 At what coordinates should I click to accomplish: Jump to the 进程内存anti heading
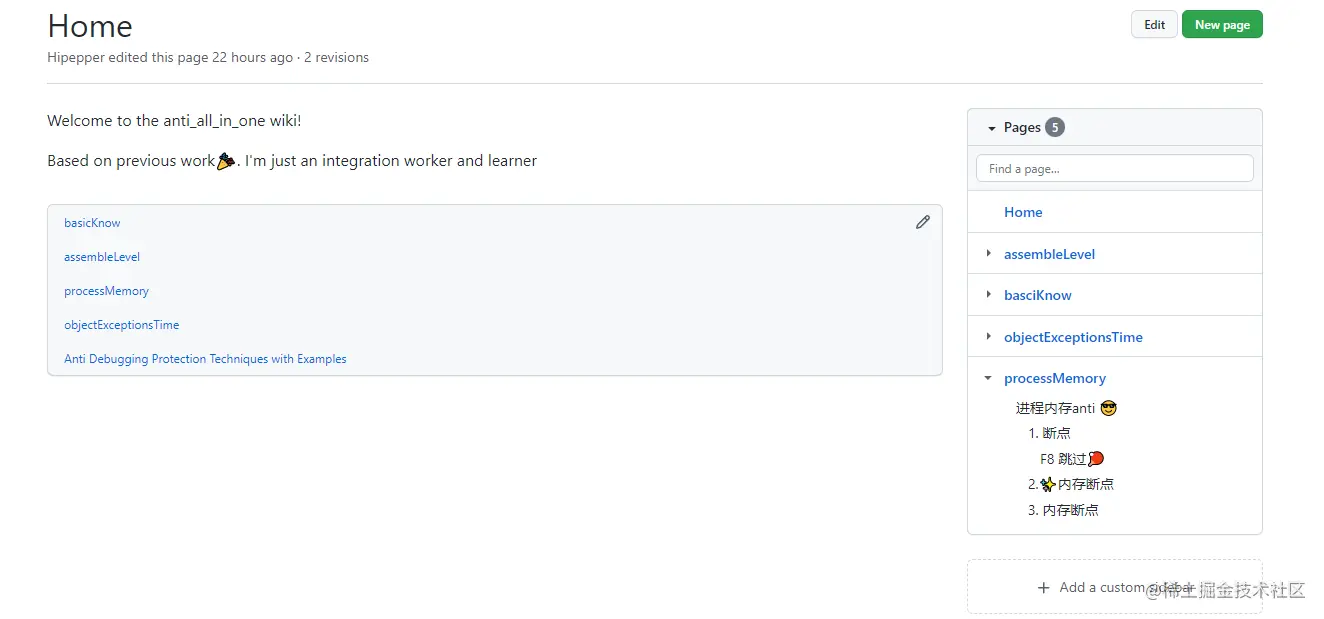click(1056, 408)
